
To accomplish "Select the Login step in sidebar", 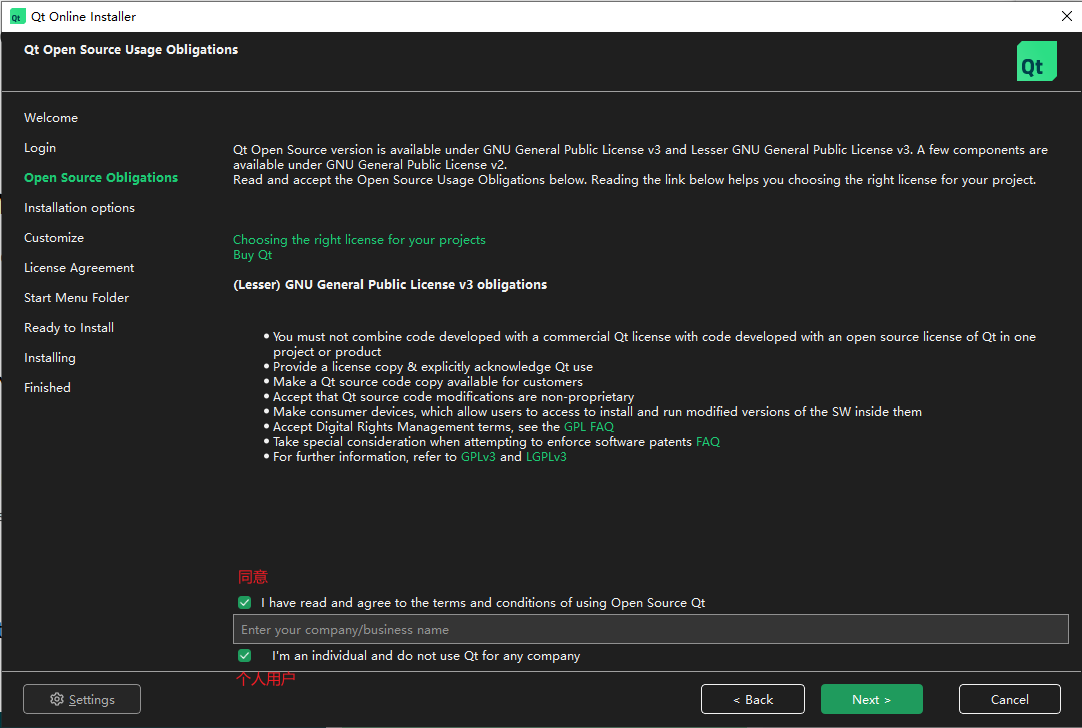I will pyautogui.click(x=40, y=148).
